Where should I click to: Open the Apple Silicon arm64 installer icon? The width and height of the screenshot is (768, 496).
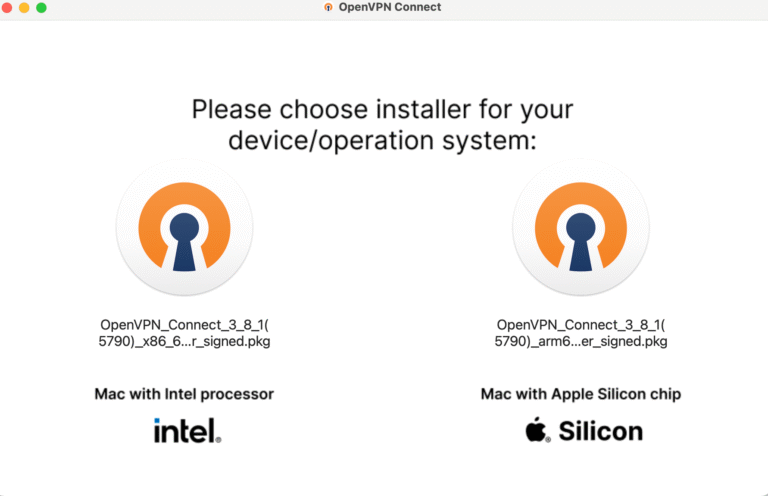(581, 227)
